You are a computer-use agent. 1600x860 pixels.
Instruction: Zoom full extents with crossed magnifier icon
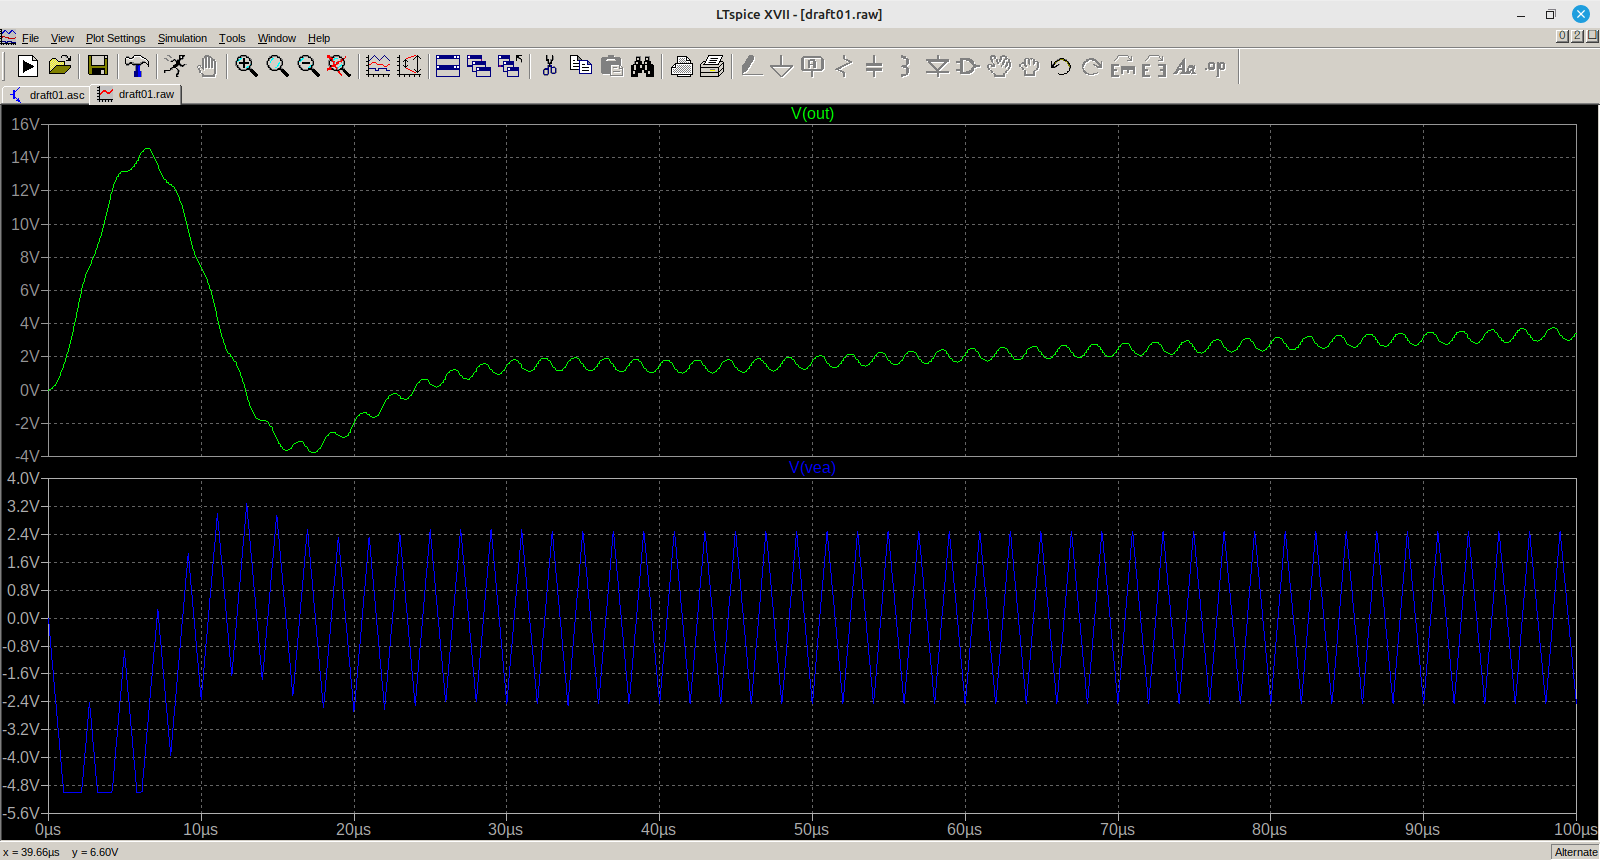tap(339, 66)
